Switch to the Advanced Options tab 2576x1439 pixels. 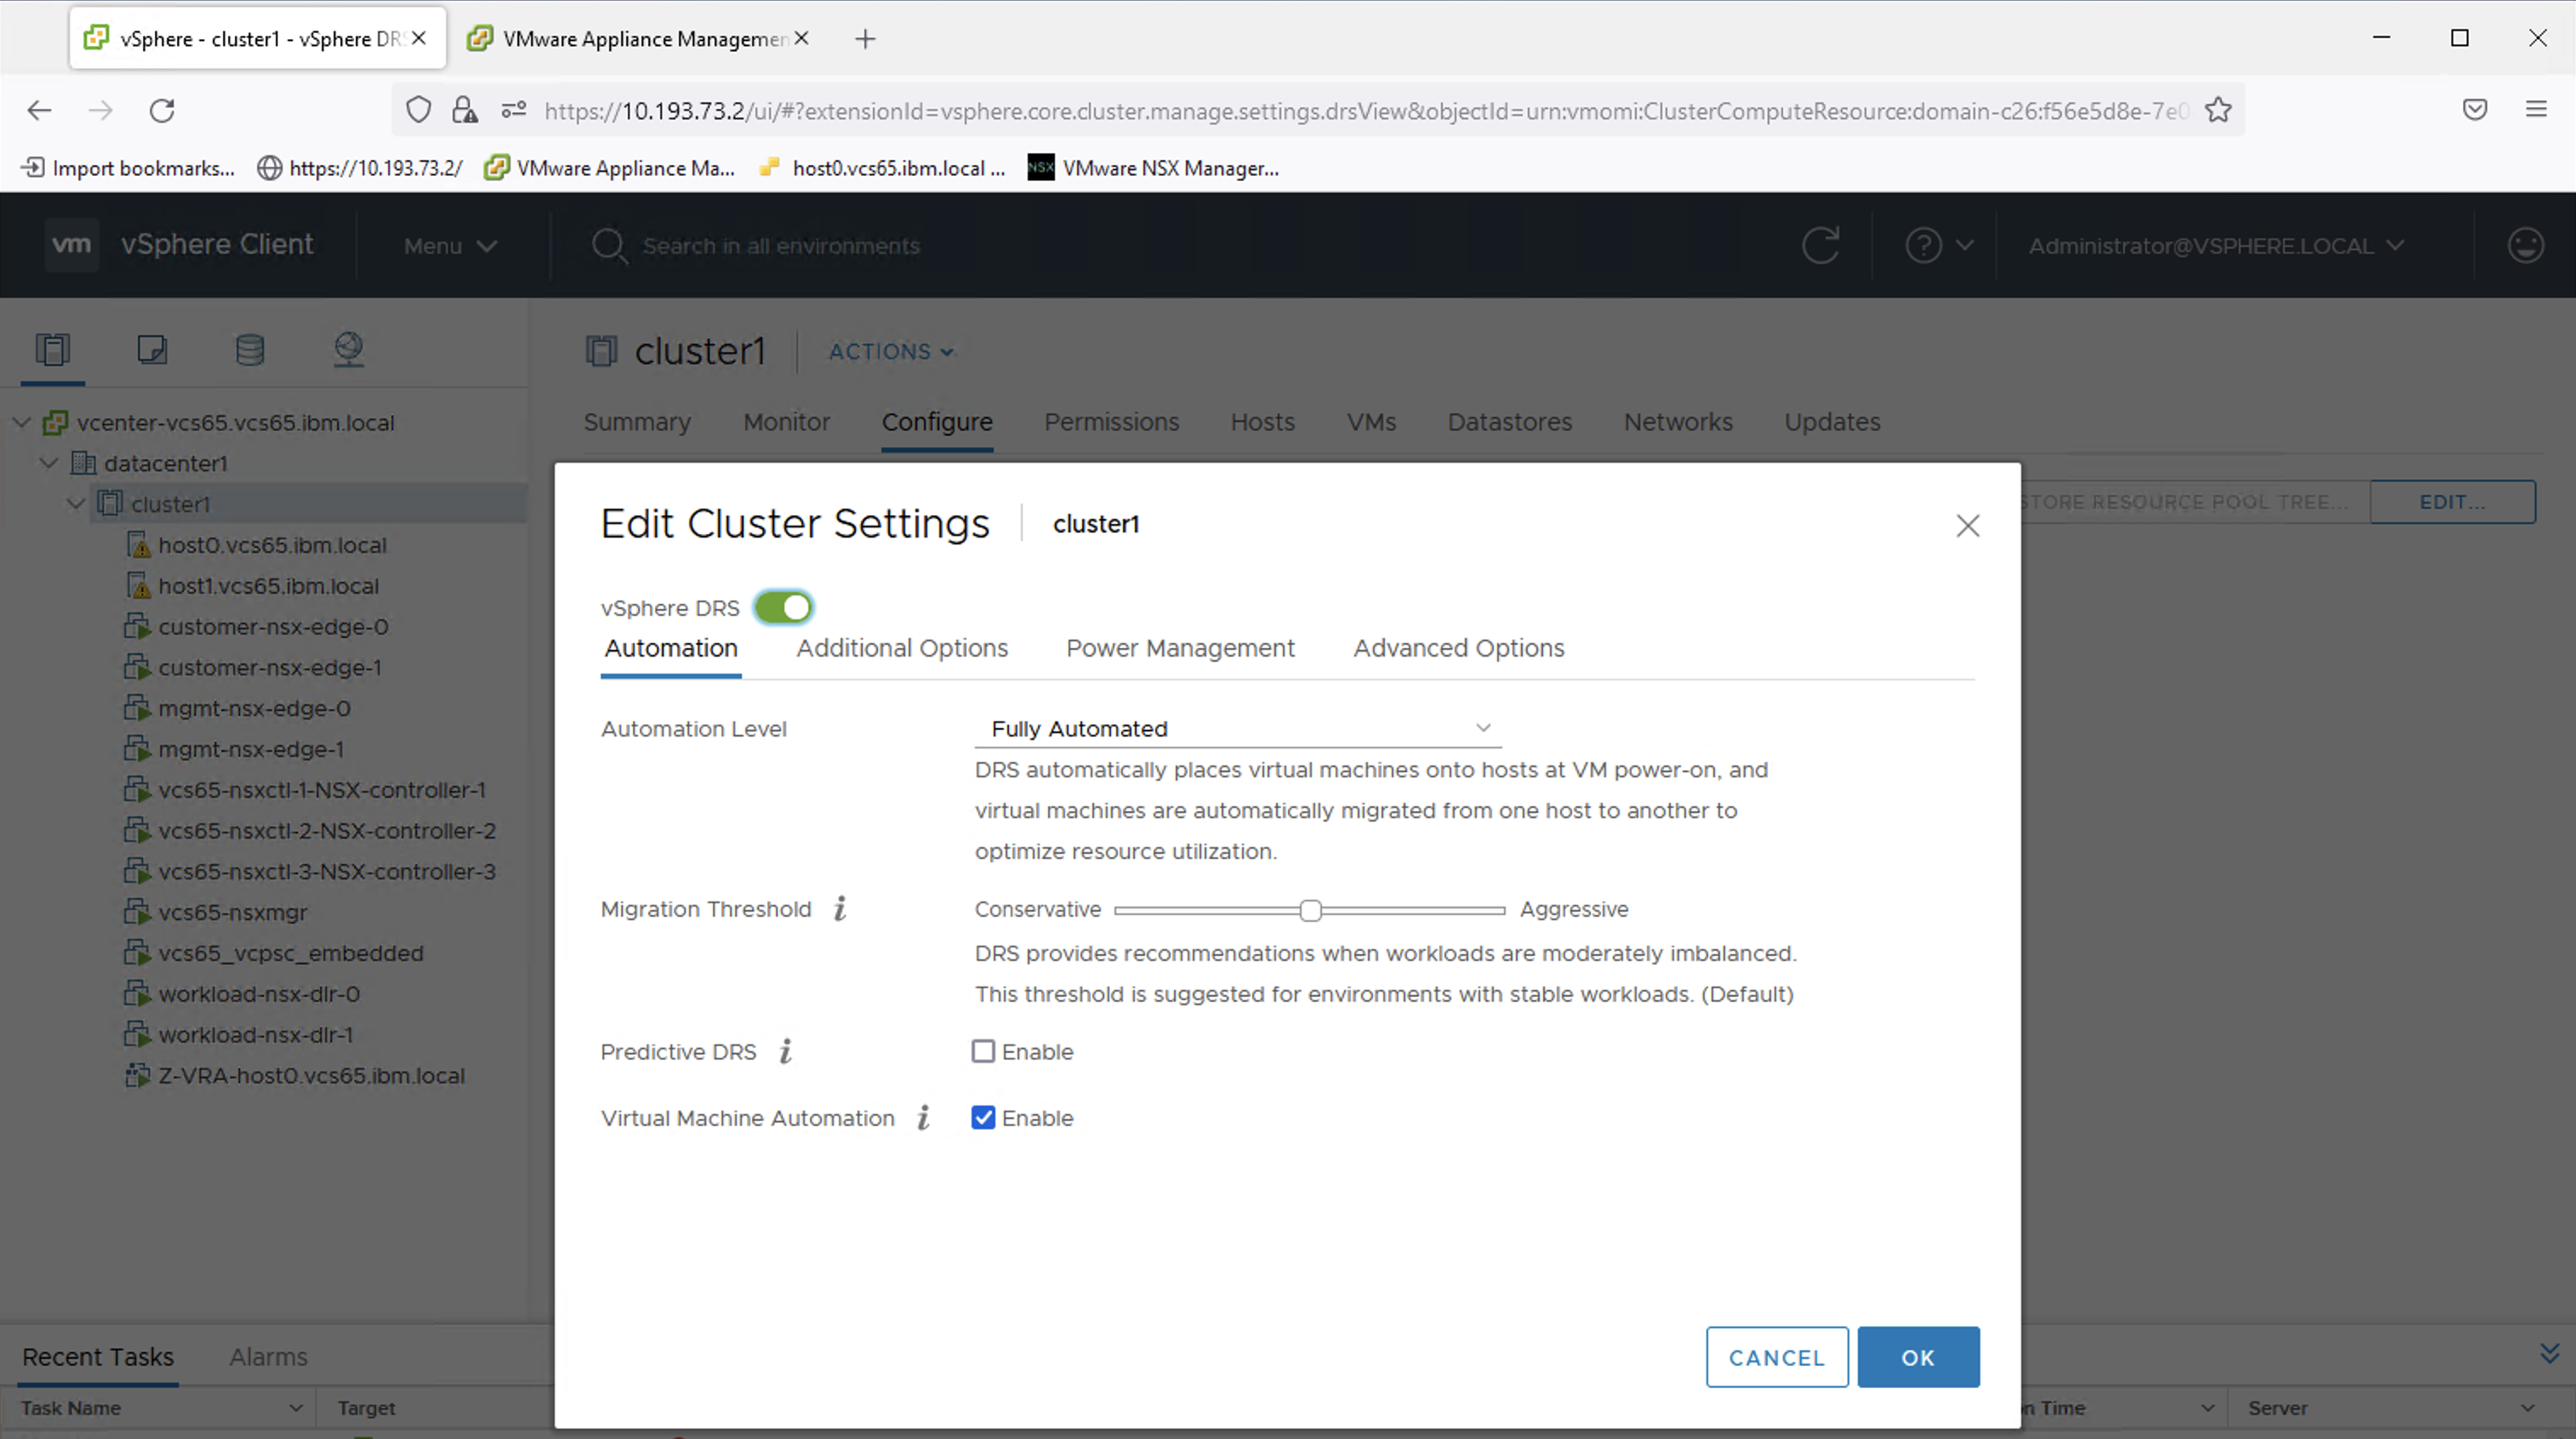click(1458, 648)
